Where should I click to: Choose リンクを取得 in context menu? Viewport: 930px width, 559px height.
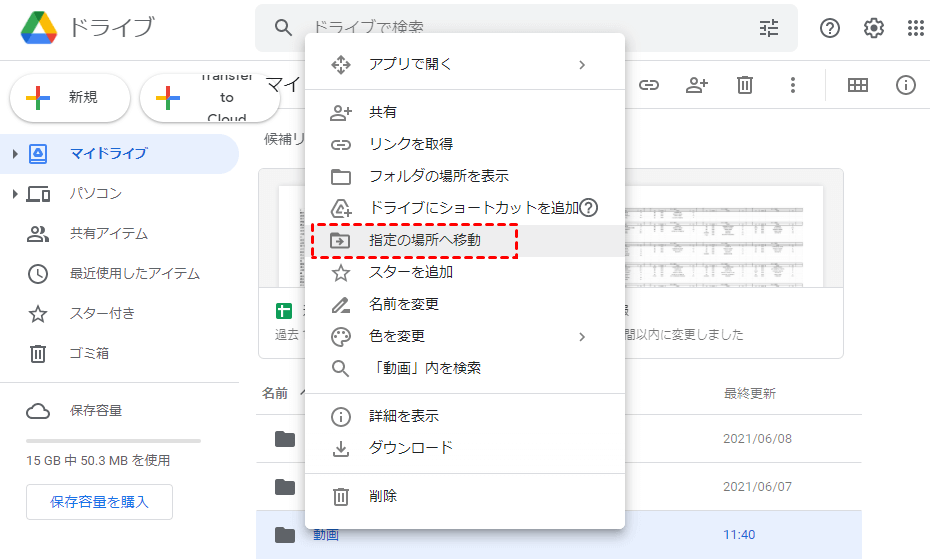(x=464, y=144)
